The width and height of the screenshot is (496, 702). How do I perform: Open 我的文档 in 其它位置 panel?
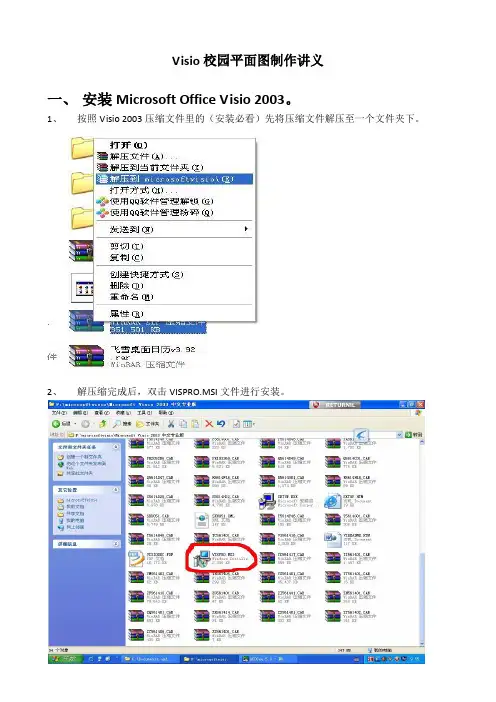tap(71, 507)
